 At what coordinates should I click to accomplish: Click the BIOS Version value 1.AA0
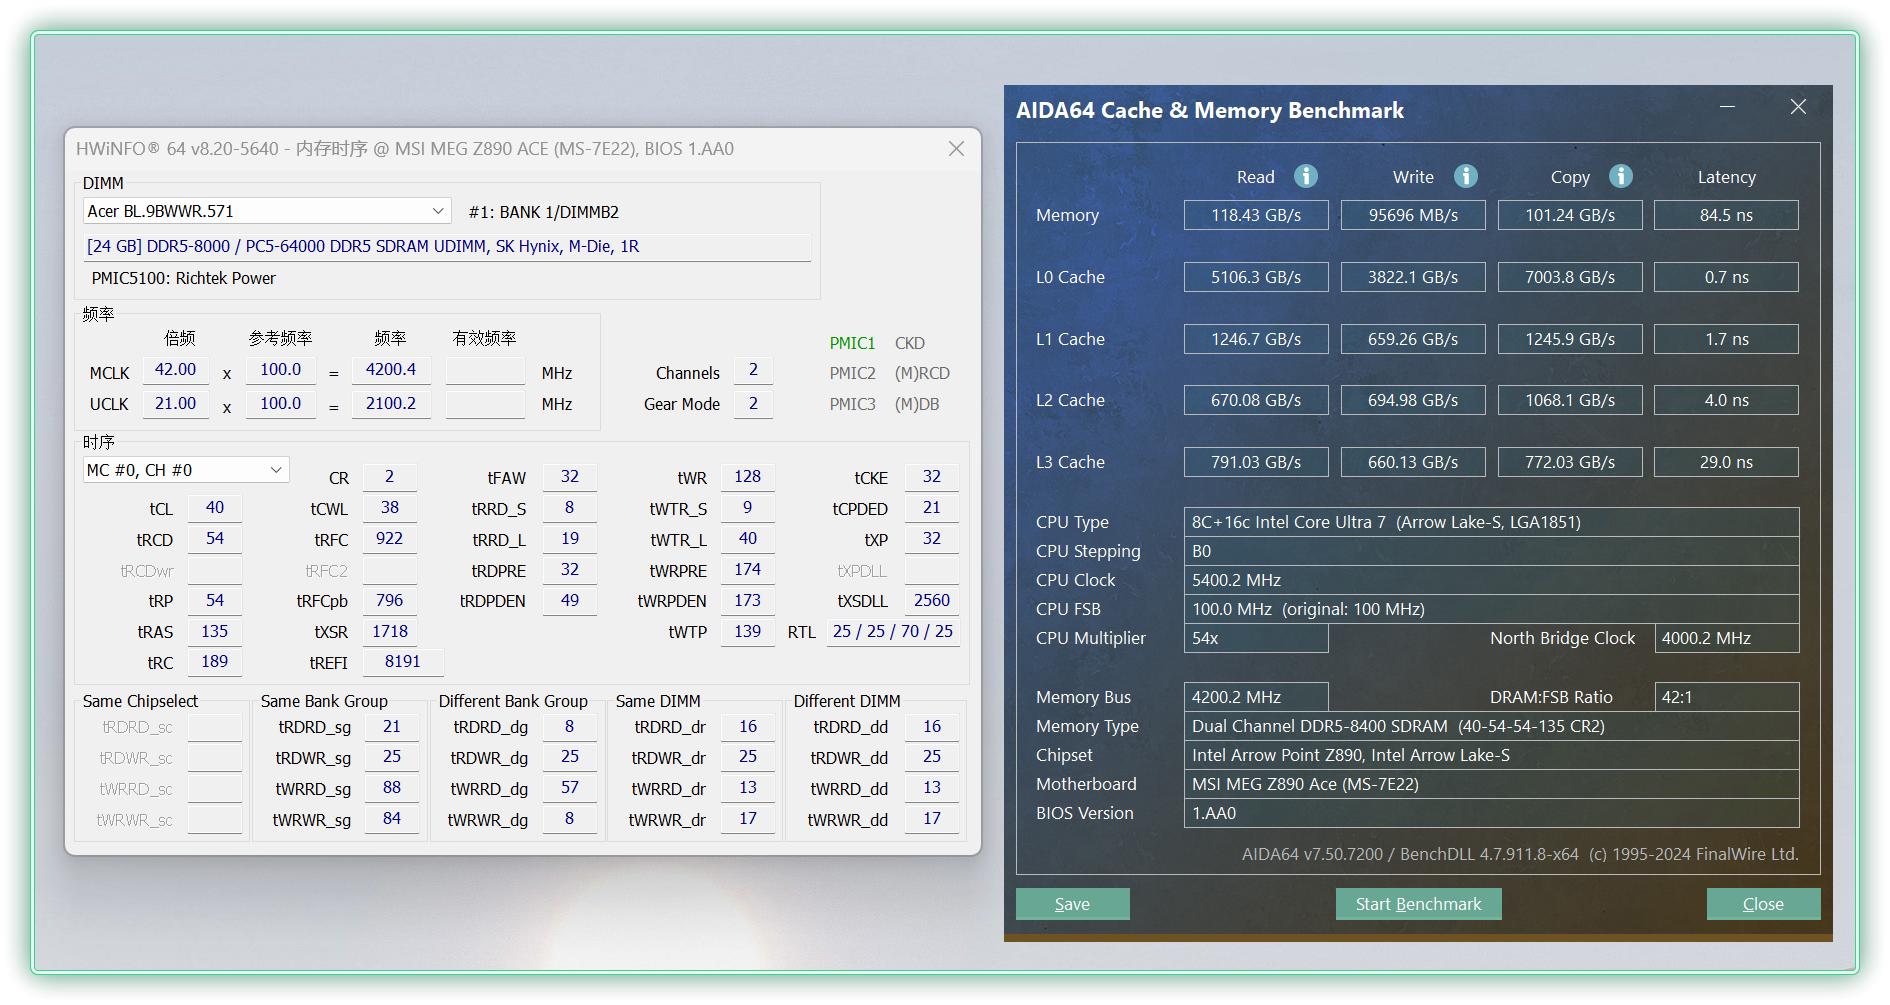[1491, 813]
